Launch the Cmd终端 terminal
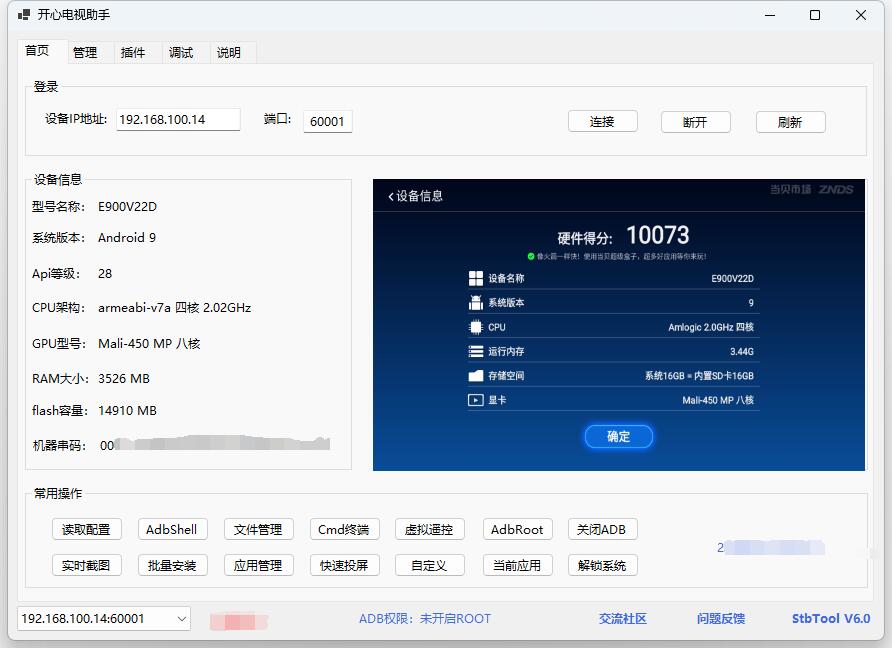The width and height of the screenshot is (892, 648). [344, 529]
